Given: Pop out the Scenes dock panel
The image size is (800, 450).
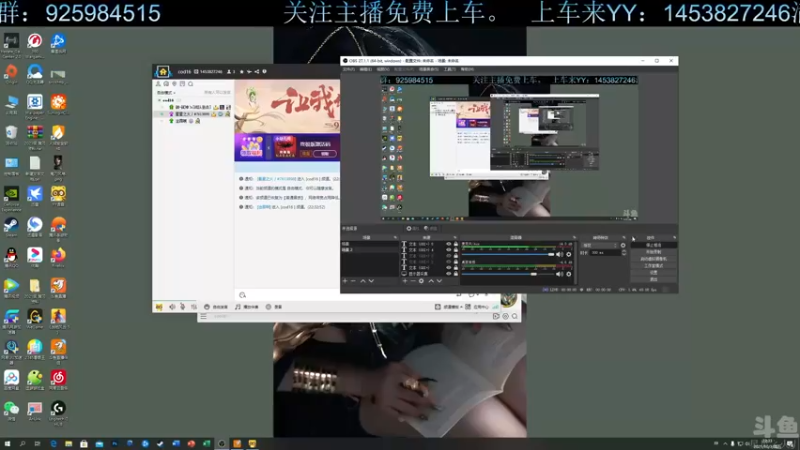Looking at the screenshot, I should 395,237.
